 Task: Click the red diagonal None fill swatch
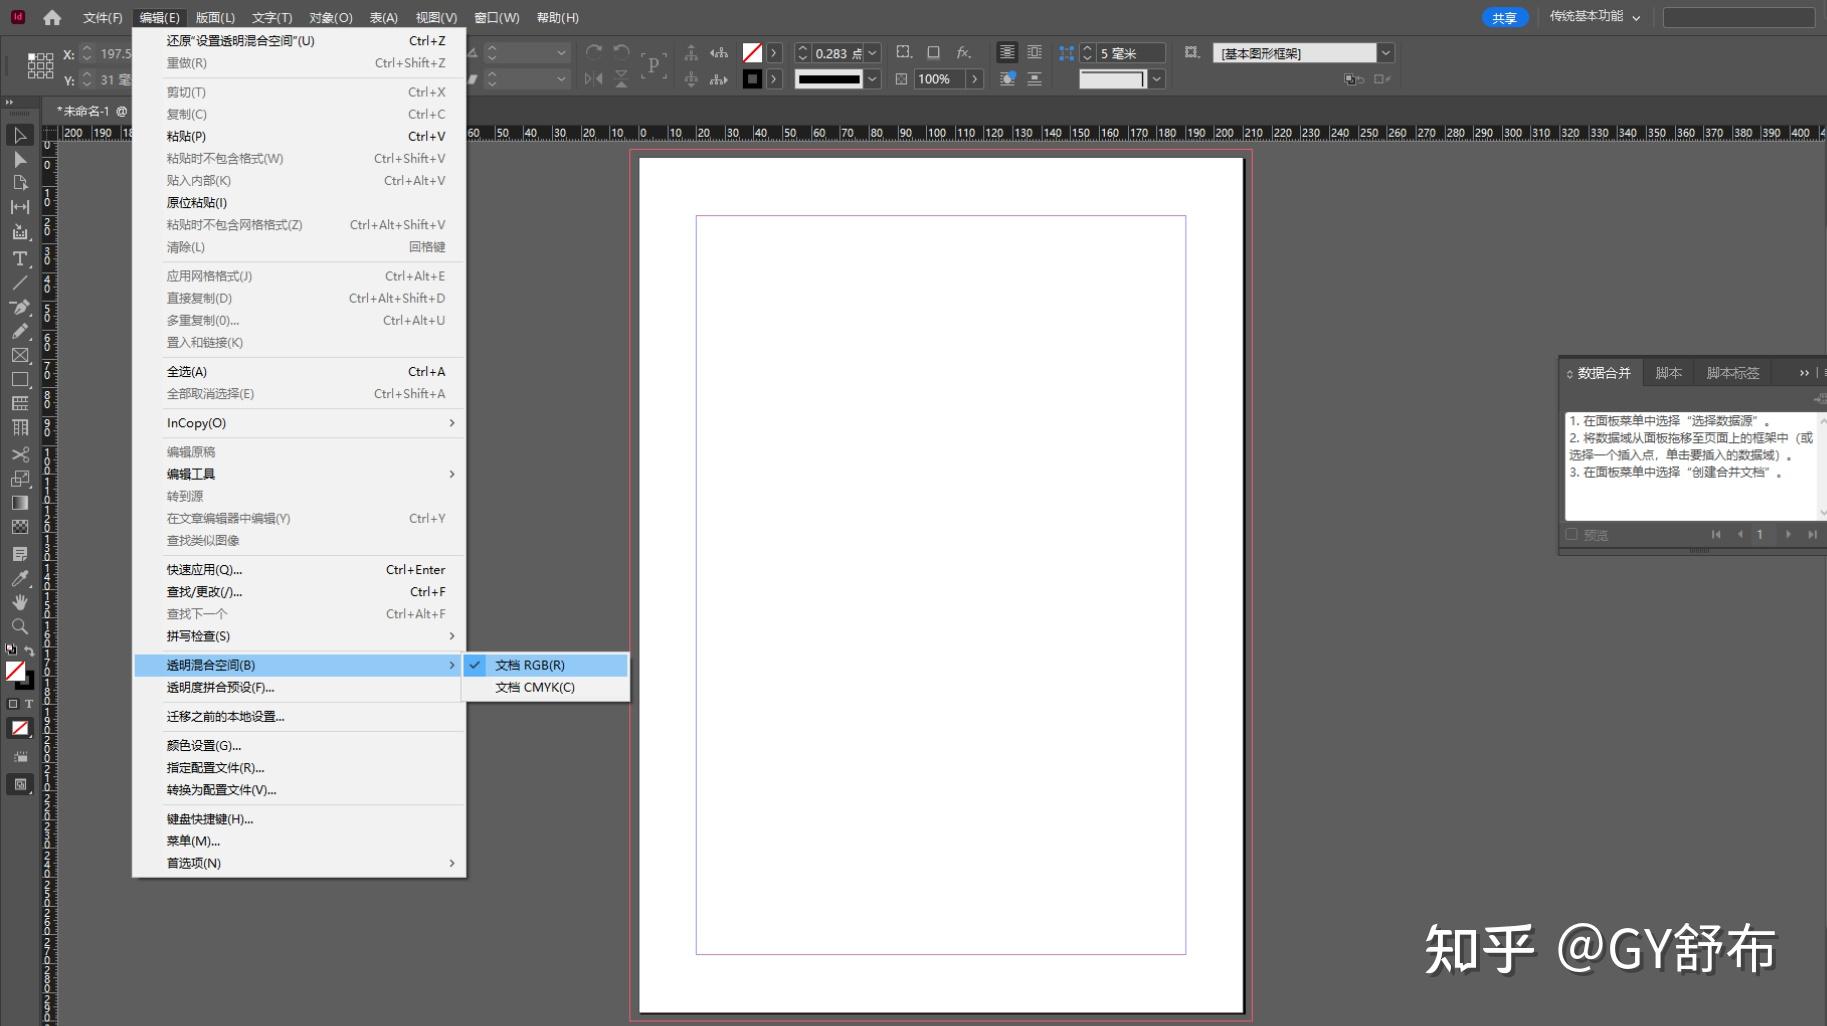[14, 671]
